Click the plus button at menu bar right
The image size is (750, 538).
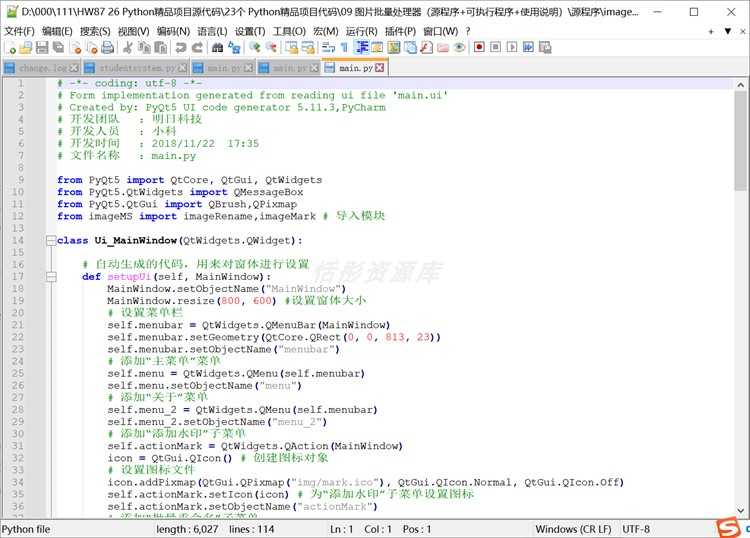[711, 32]
